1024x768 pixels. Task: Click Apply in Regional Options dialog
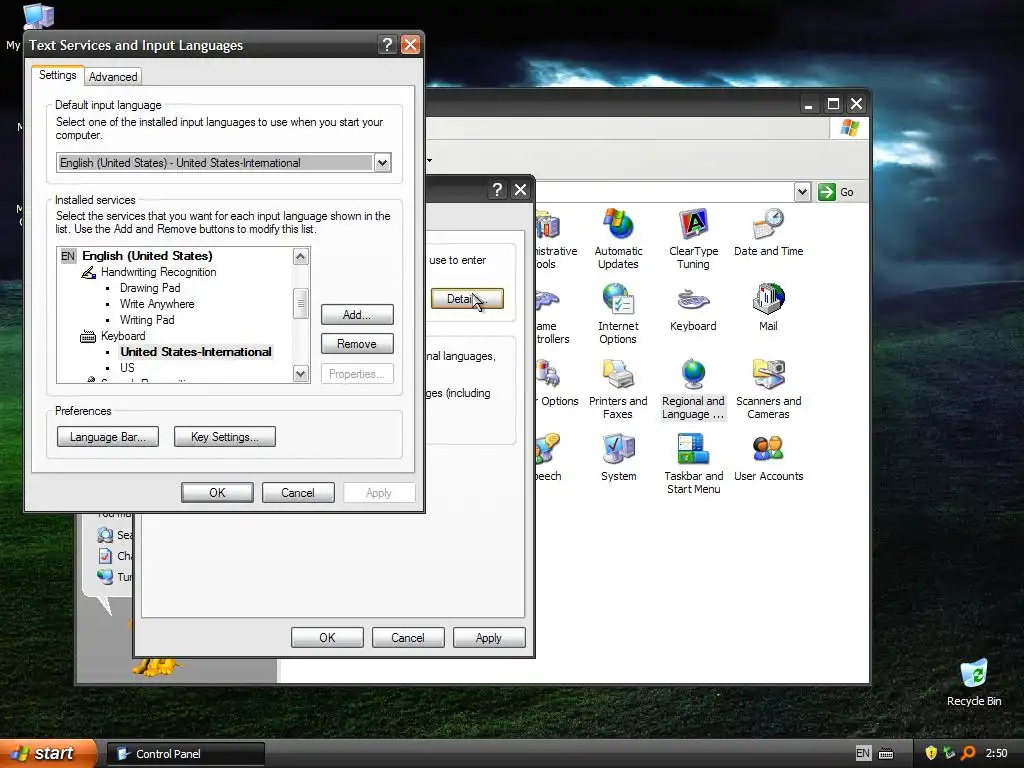point(488,637)
